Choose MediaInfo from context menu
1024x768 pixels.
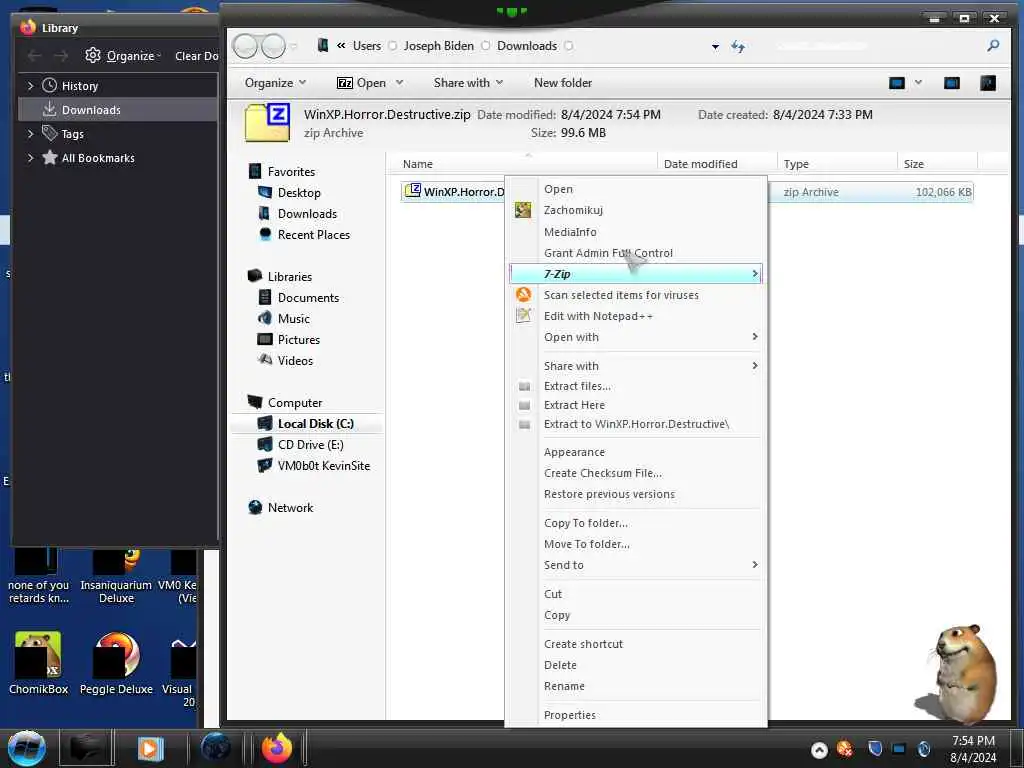tap(570, 232)
